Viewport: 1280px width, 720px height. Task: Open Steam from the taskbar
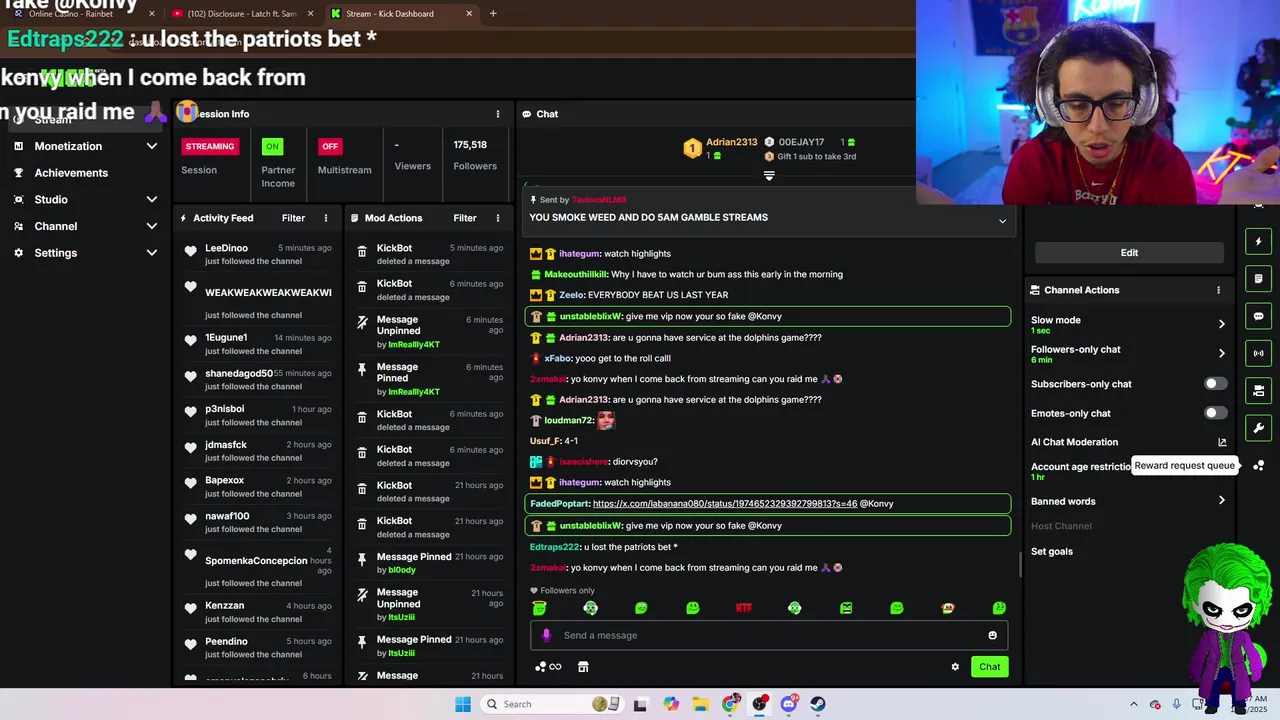coord(818,704)
